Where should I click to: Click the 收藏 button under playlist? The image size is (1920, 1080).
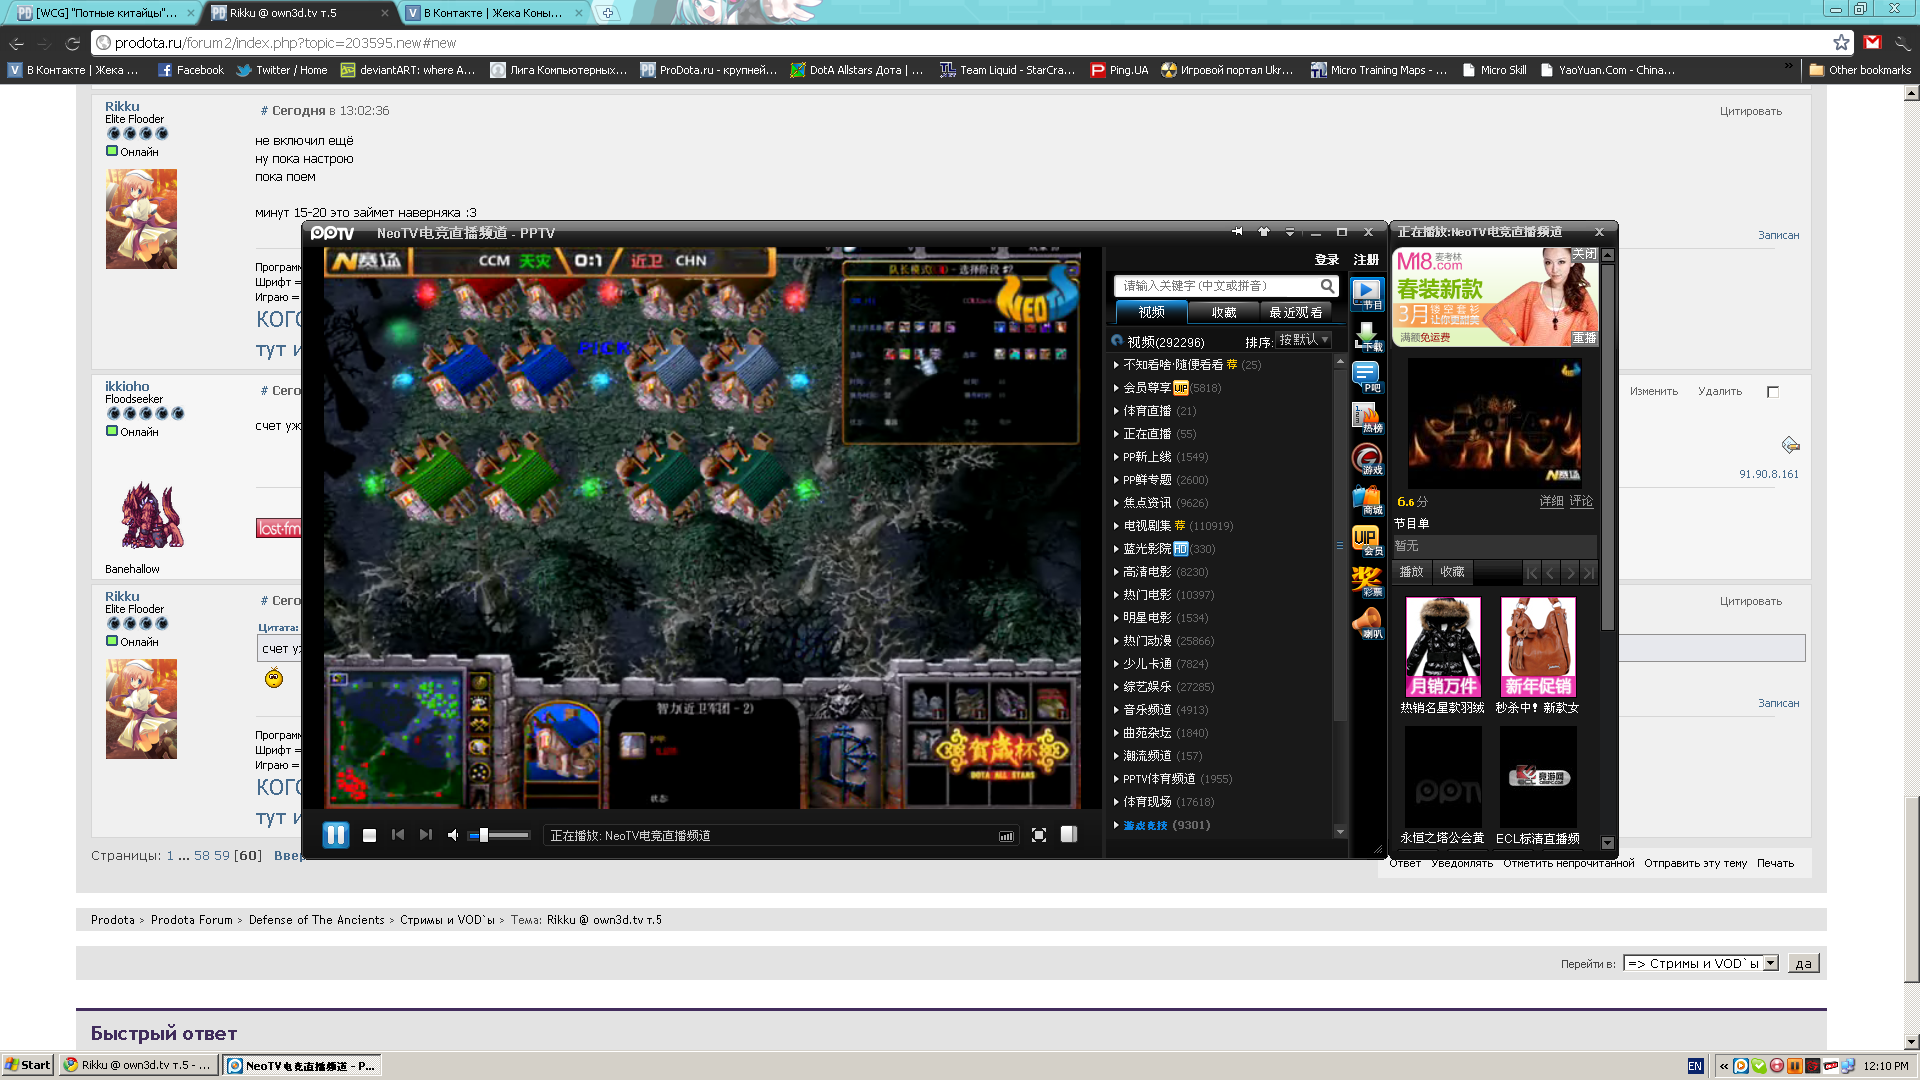1452,572
